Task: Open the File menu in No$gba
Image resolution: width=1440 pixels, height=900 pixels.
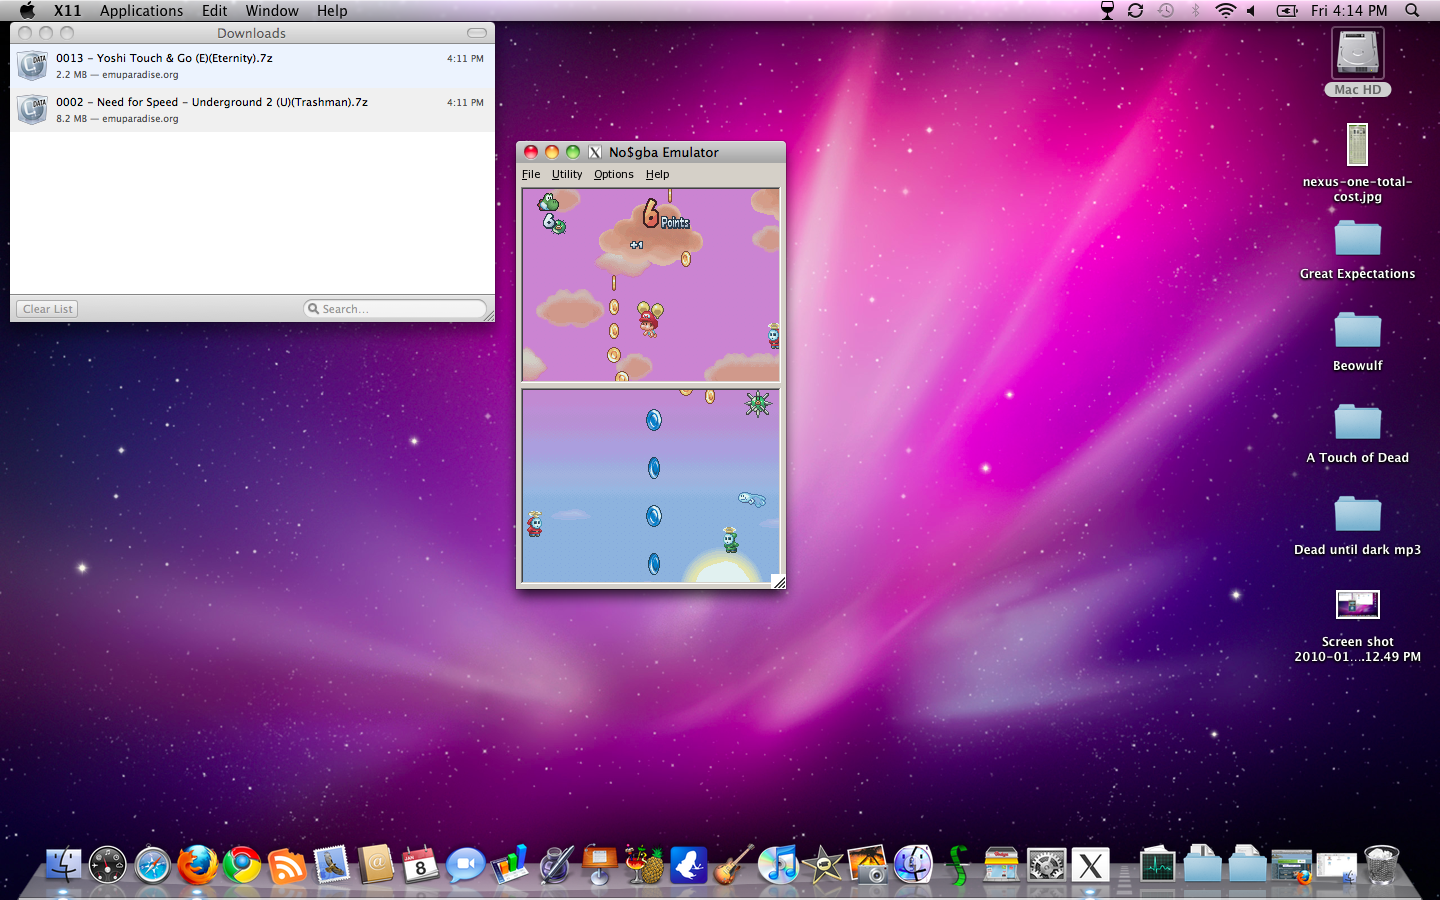Action: pos(530,173)
